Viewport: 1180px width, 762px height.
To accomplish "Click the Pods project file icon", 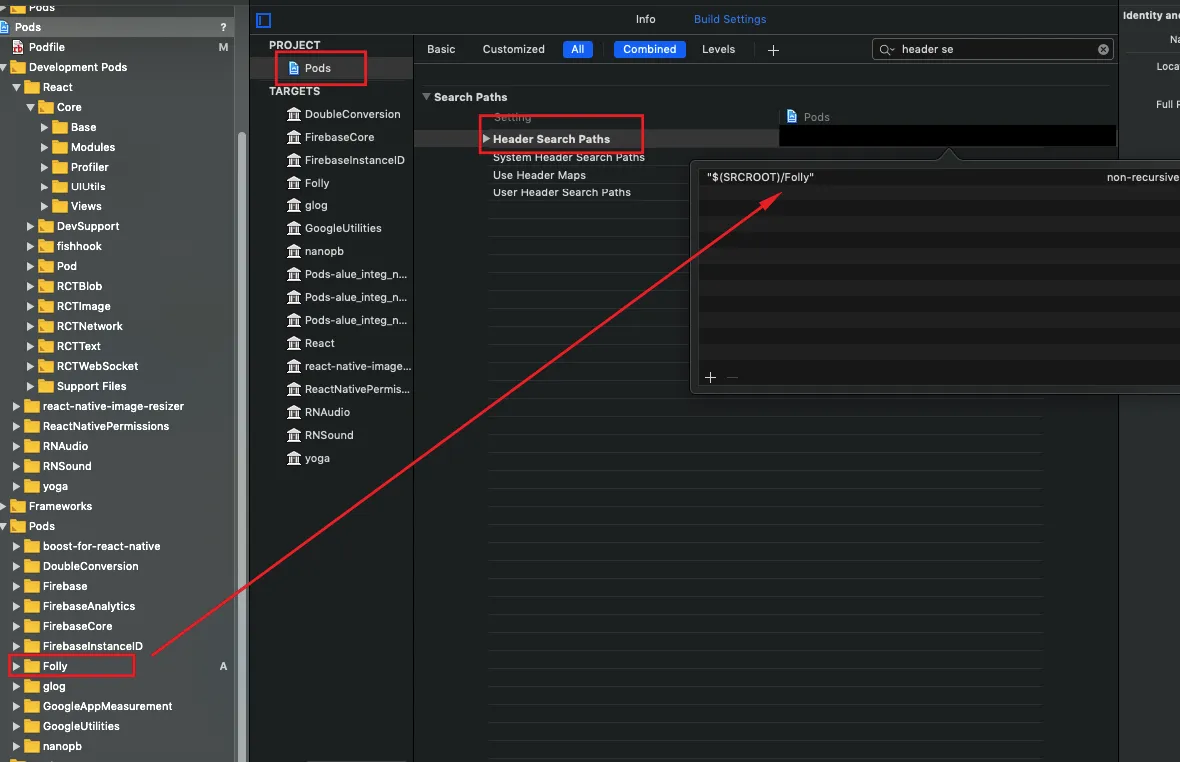I will tap(294, 68).
